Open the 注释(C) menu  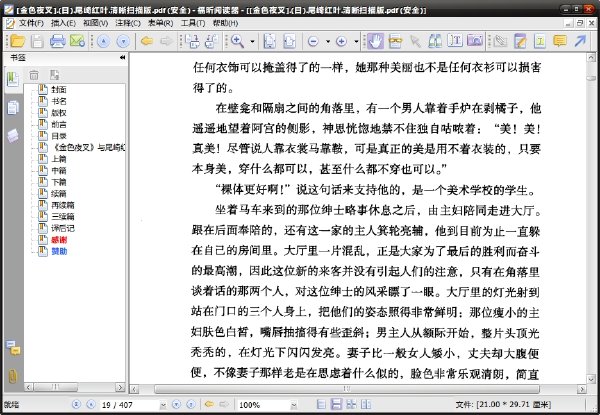coord(128,23)
